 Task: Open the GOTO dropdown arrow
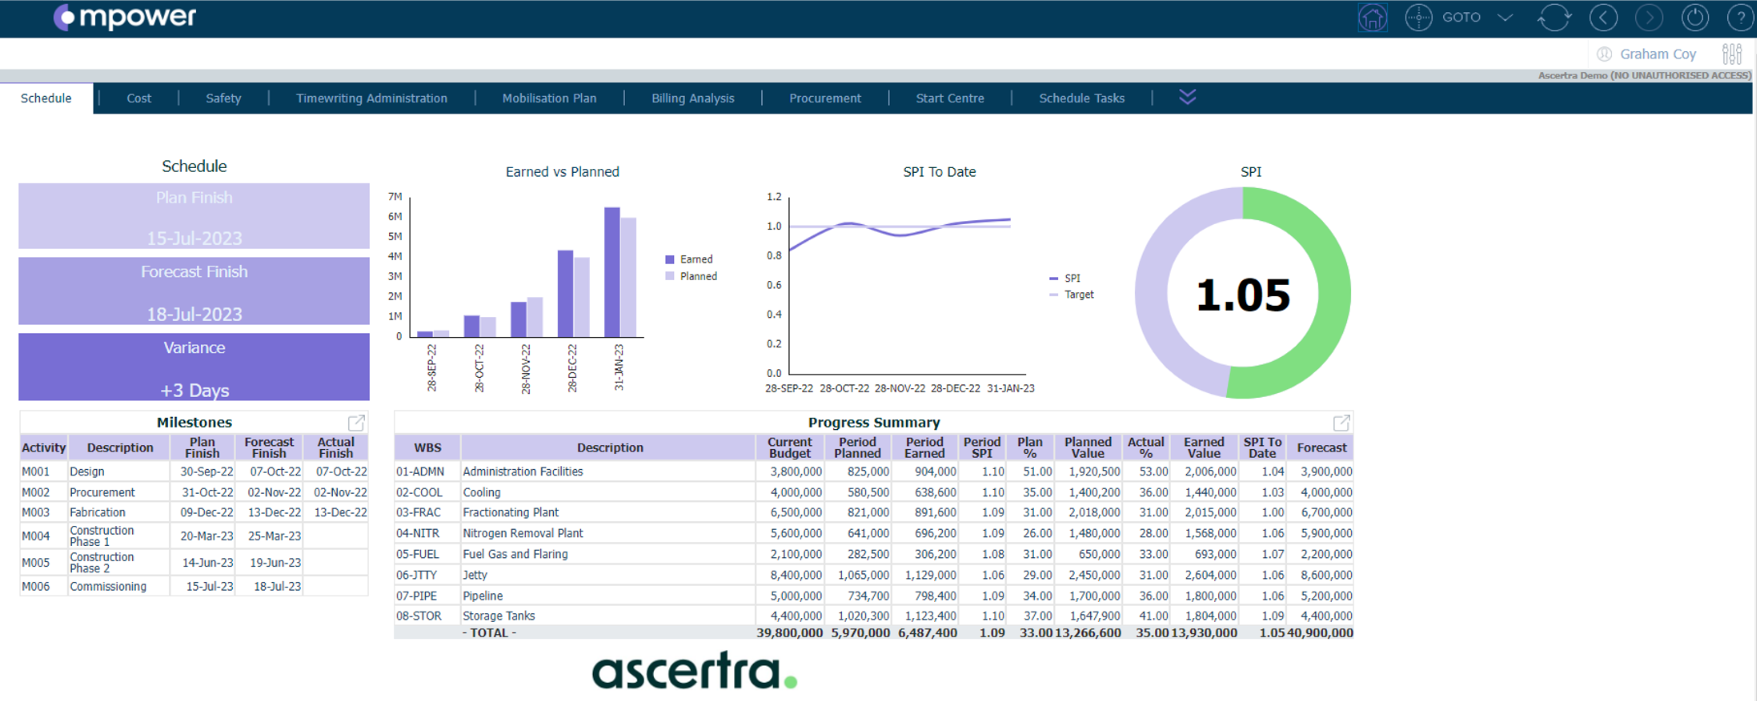1505,18
